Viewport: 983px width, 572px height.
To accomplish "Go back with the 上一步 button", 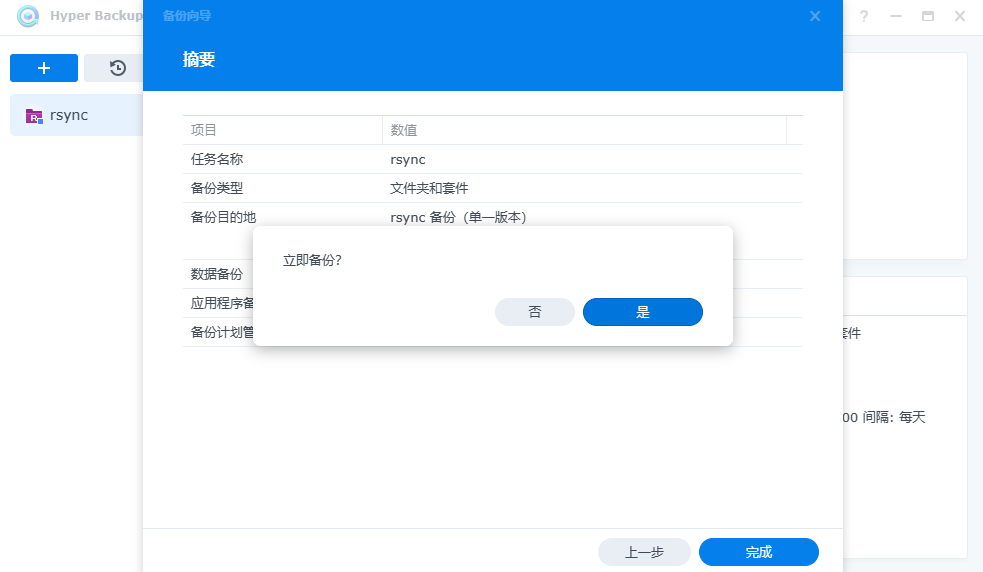I will [644, 552].
